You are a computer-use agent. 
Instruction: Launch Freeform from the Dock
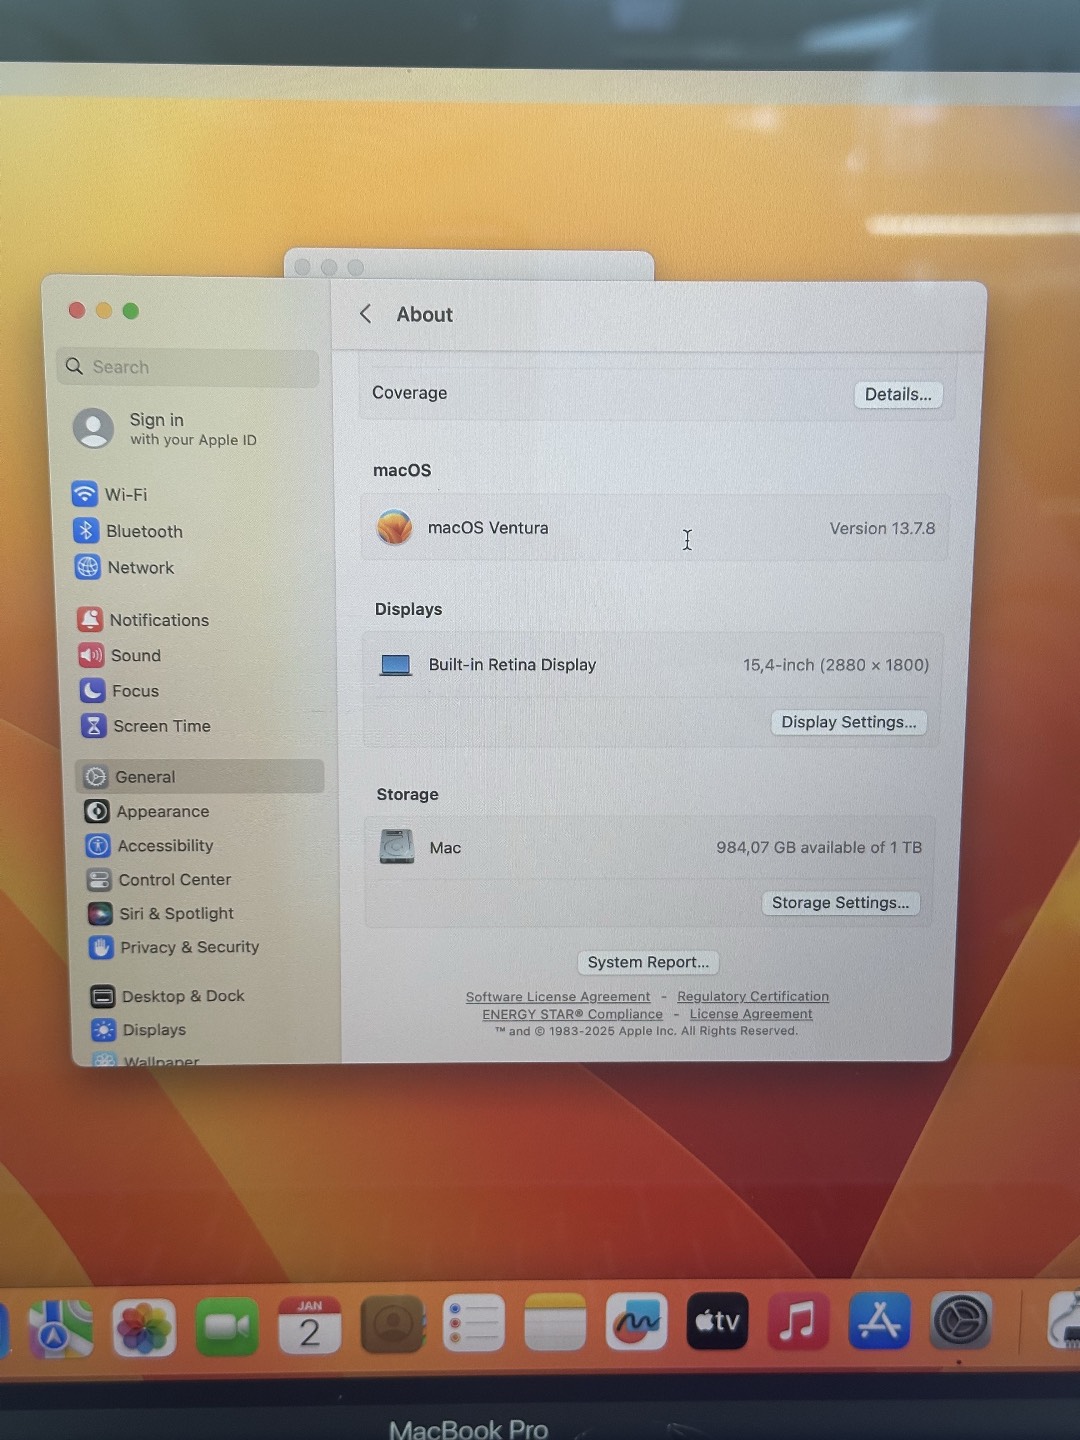point(637,1322)
